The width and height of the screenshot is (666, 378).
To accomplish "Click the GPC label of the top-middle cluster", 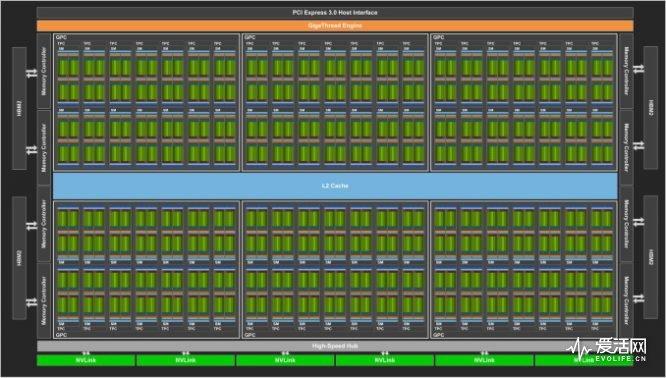I will [x=250, y=37].
